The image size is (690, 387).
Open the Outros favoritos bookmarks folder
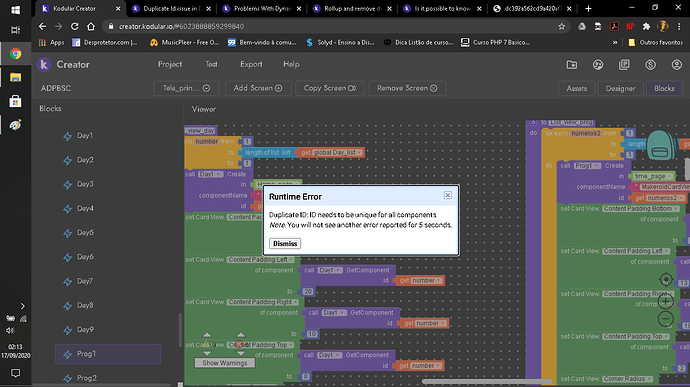655,43
